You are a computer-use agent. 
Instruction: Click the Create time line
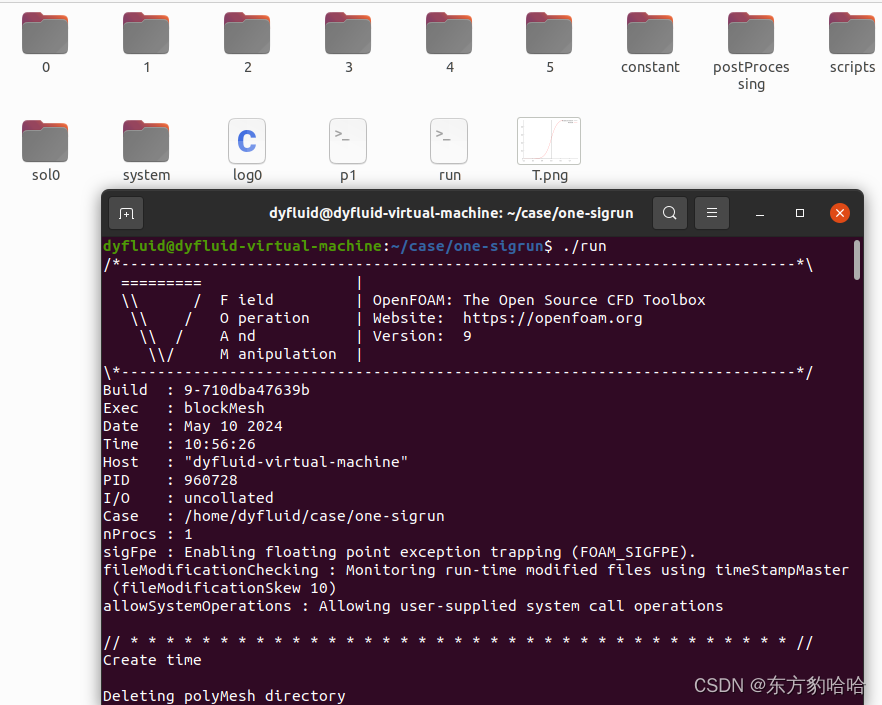click(152, 660)
